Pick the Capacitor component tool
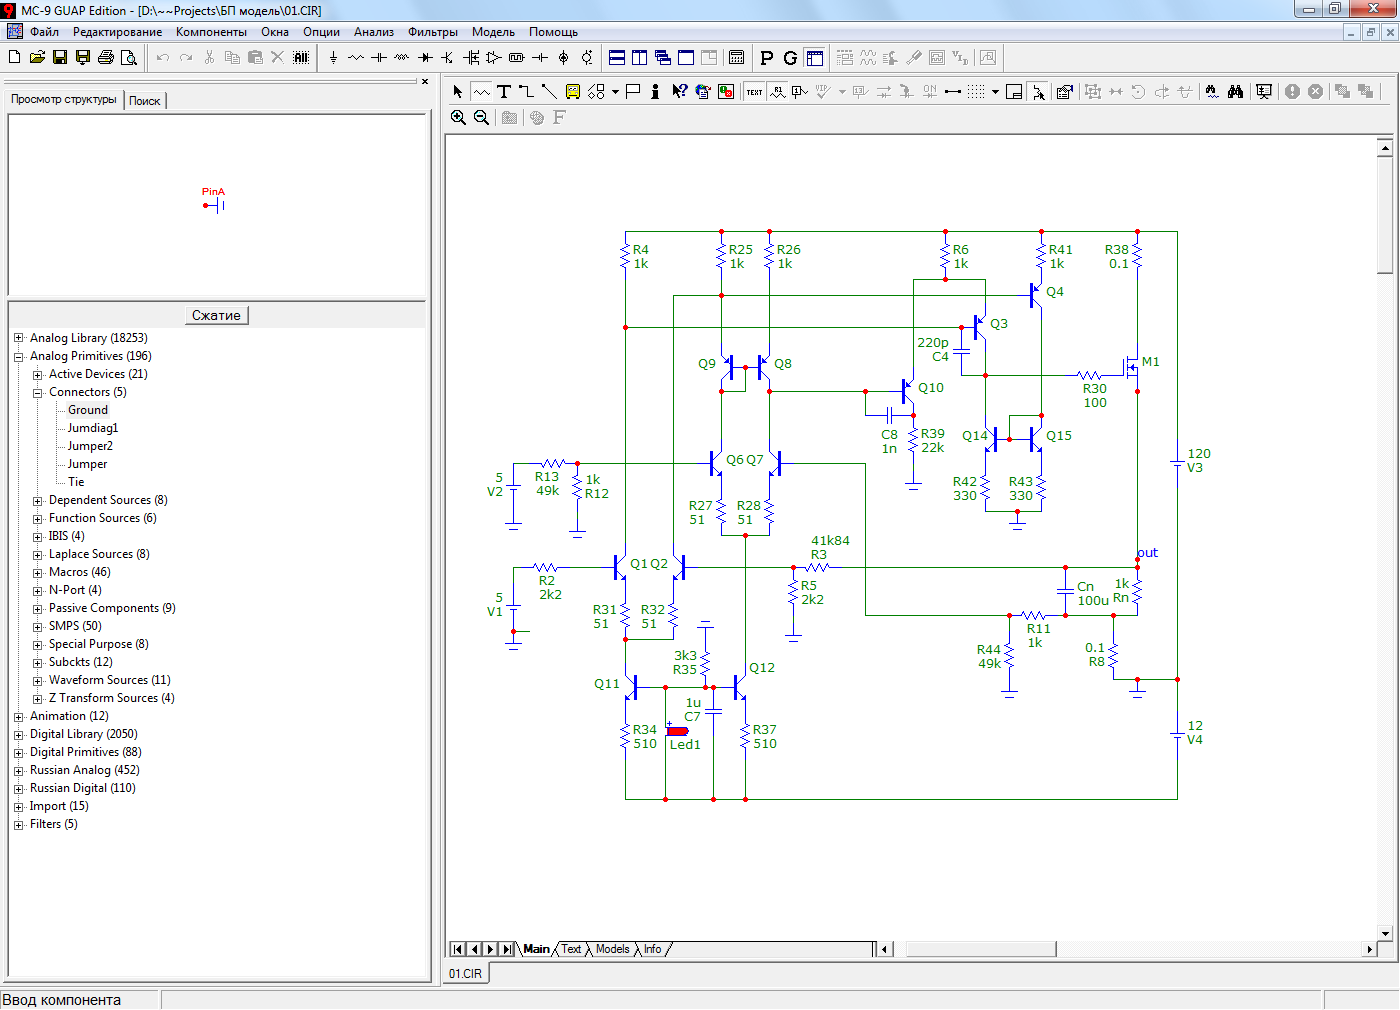This screenshot has width=1400, height=1010. 379,58
